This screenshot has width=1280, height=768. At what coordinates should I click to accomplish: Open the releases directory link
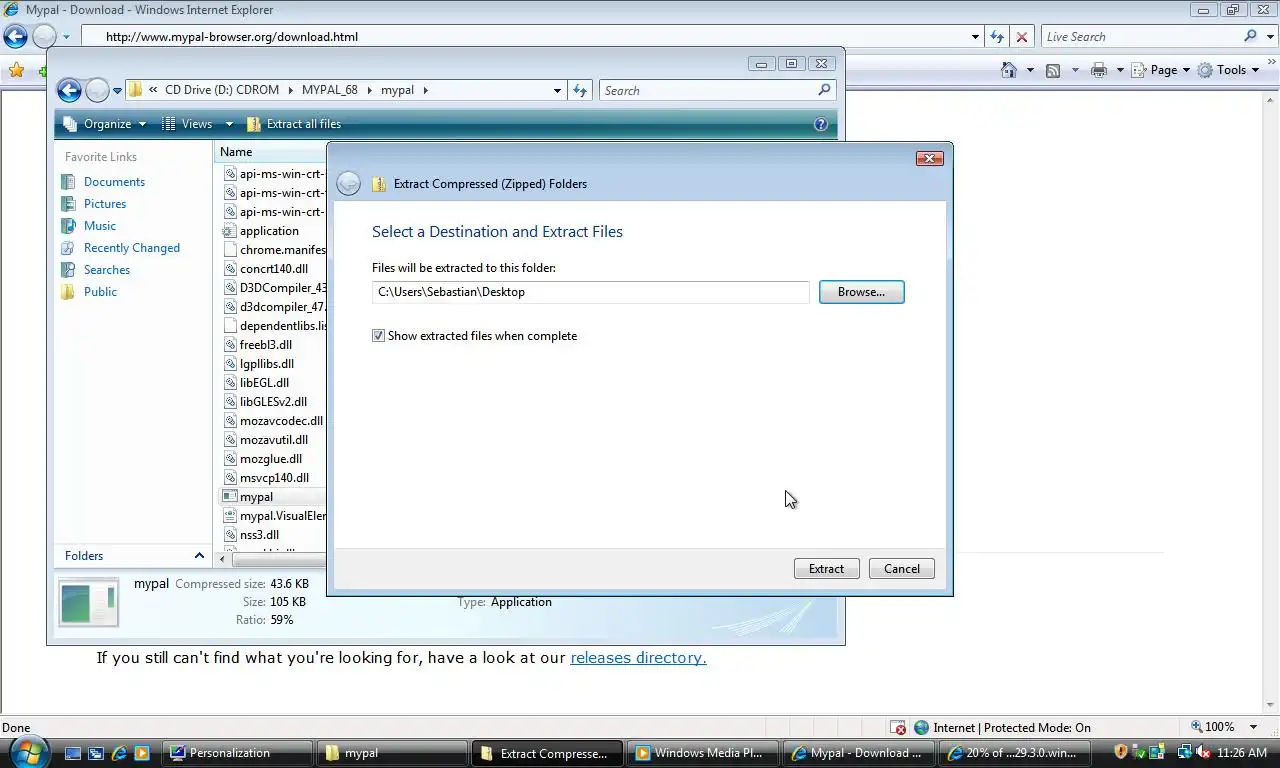click(638, 658)
